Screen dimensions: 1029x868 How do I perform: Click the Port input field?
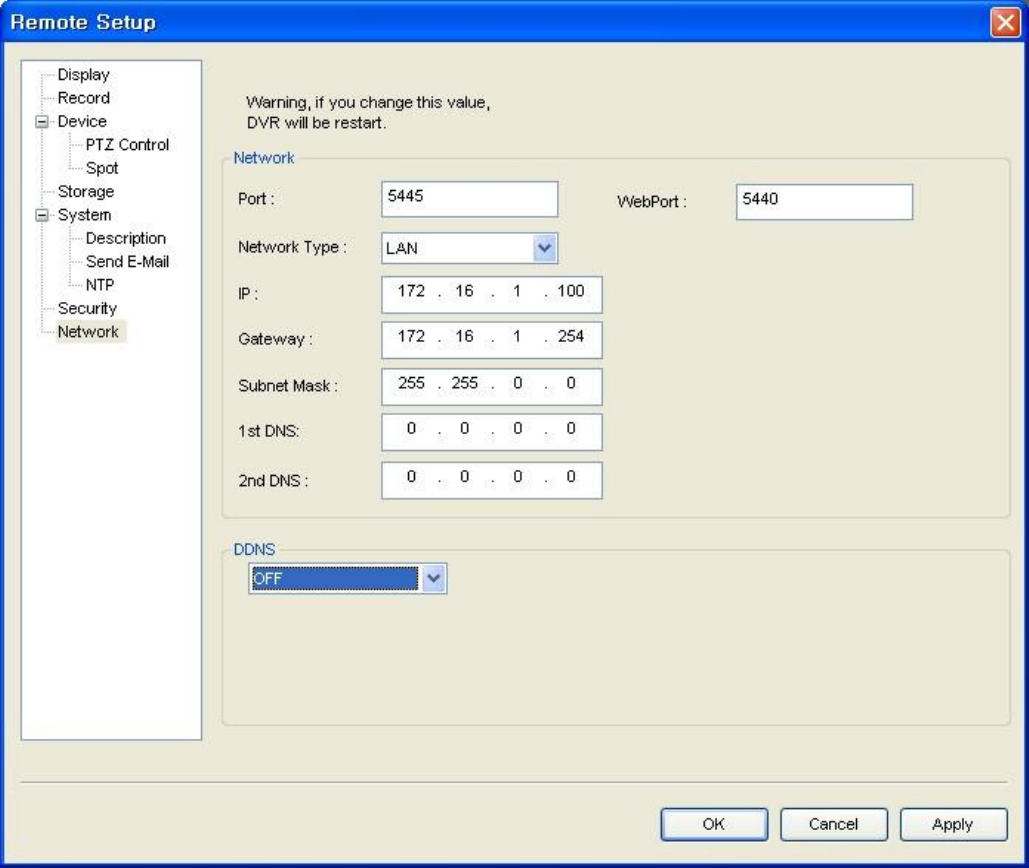pyautogui.click(x=469, y=199)
